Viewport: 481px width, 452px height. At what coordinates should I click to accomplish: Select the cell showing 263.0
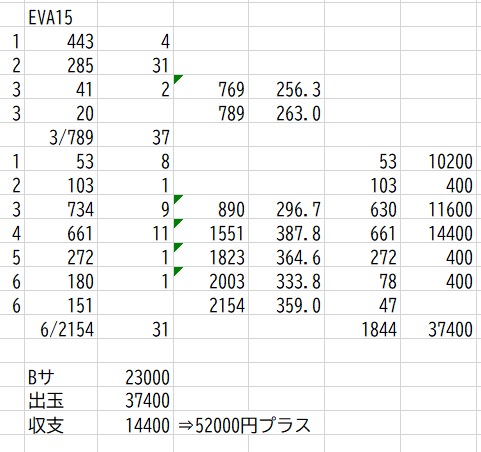click(x=286, y=111)
